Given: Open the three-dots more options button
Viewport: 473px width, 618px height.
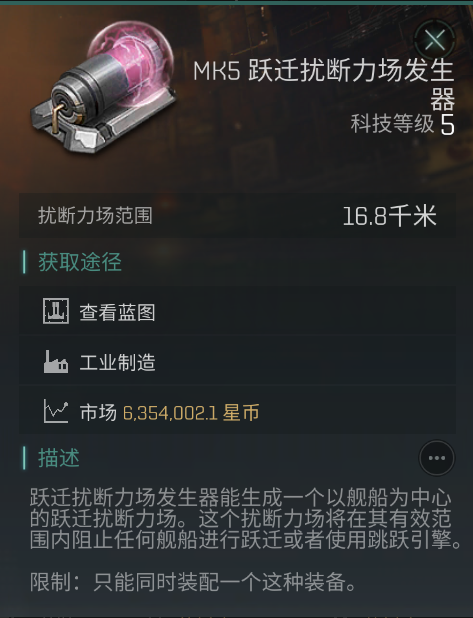Looking at the screenshot, I should point(436,458).
